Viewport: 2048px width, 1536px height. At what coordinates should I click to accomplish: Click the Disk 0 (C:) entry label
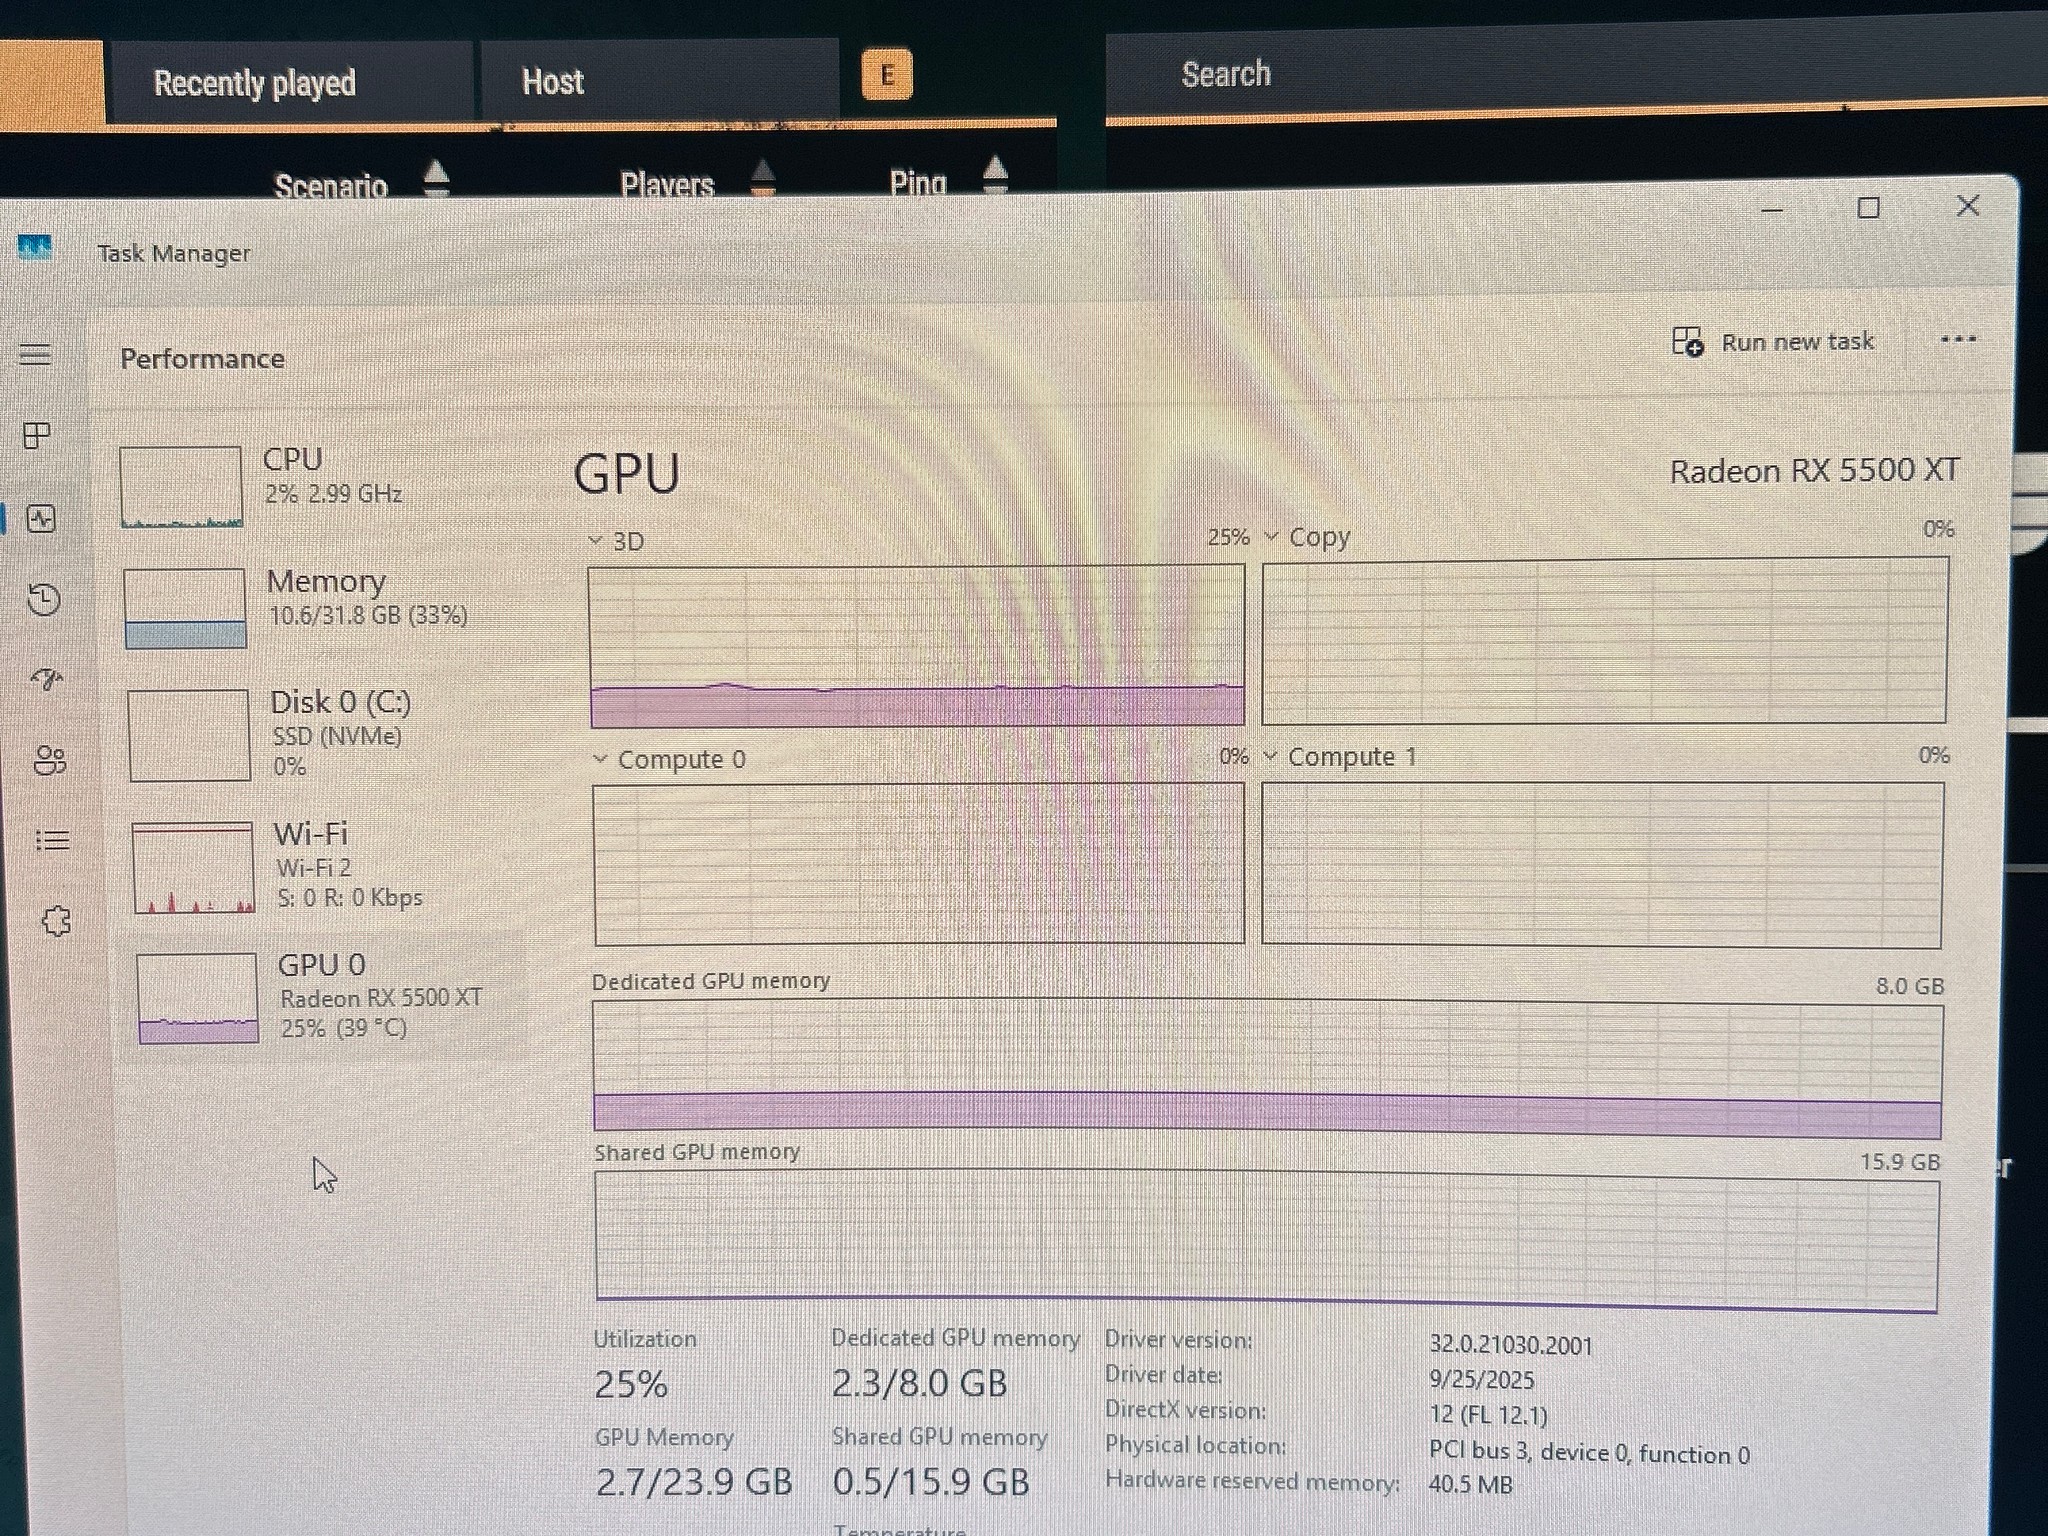(341, 702)
